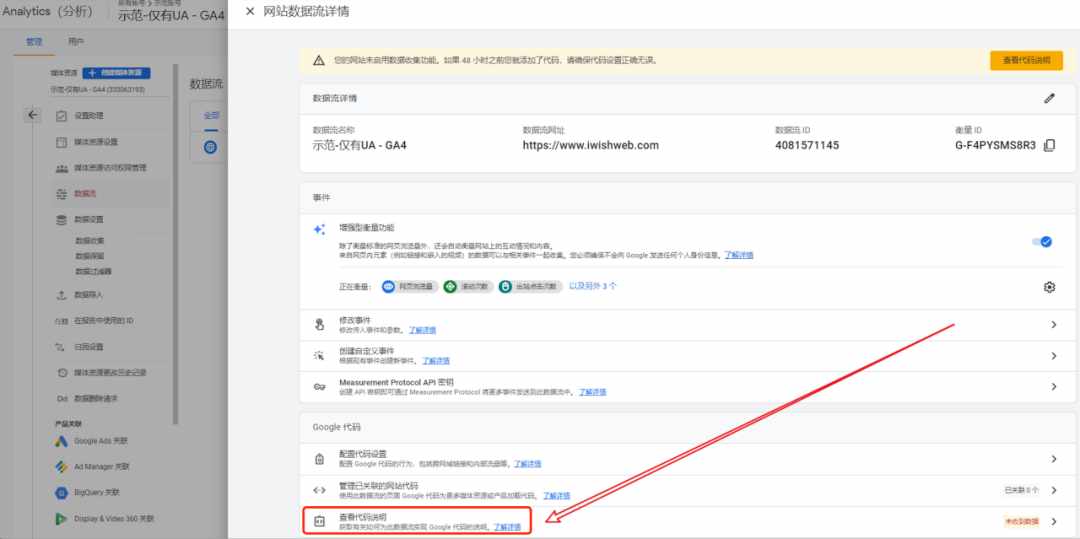Click the back arrow in the admin sidebar
Image resolution: width=1080 pixels, height=539 pixels.
[x=32, y=115]
